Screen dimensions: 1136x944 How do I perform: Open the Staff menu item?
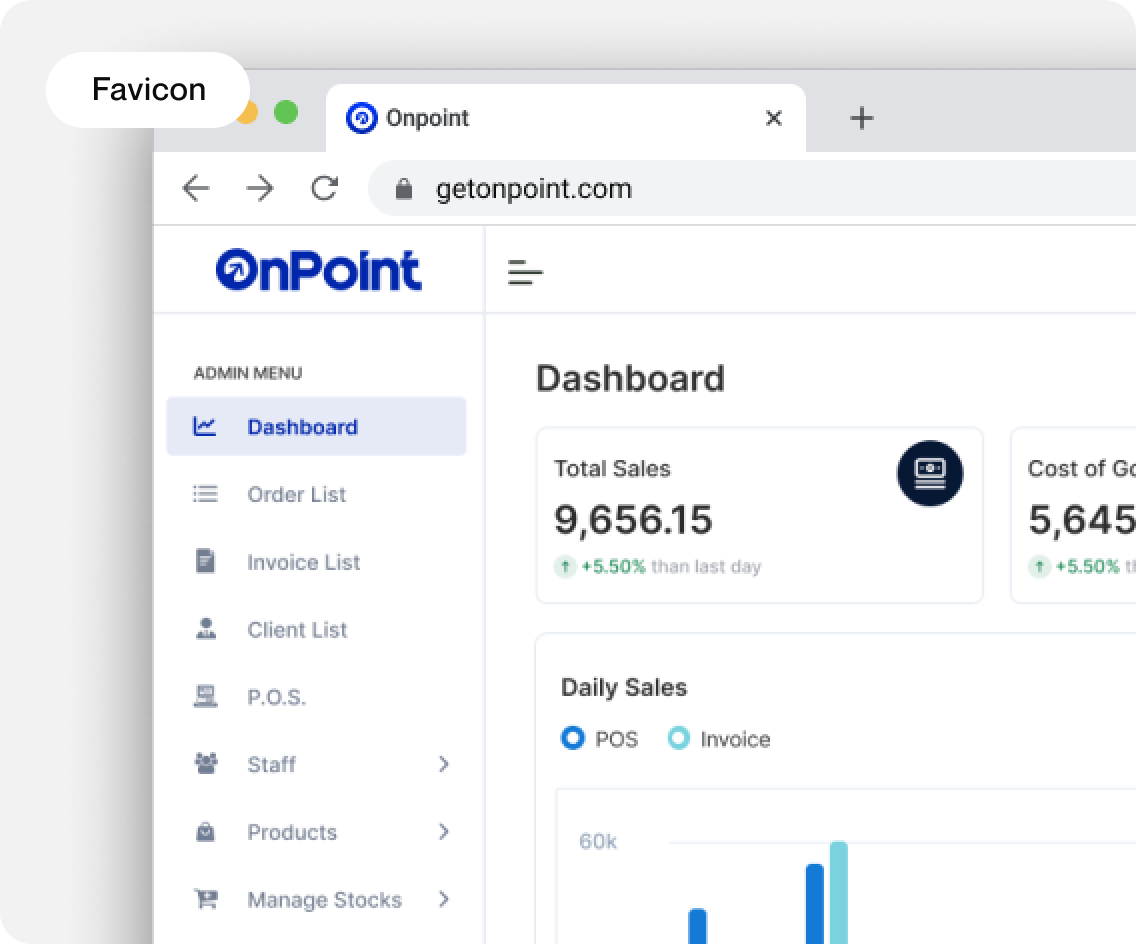pyautogui.click(x=317, y=764)
